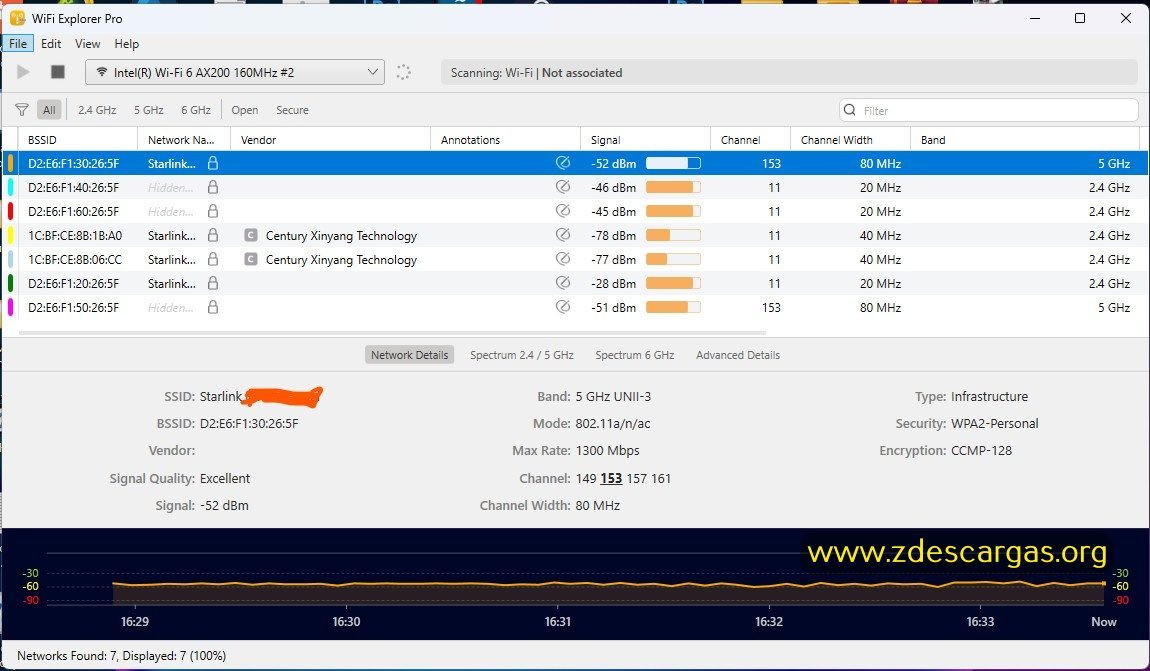Viewport: 1150px width, 671px height.
Task: Click annotation icon in the -78 dBm row
Action: pyautogui.click(x=563, y=235)
